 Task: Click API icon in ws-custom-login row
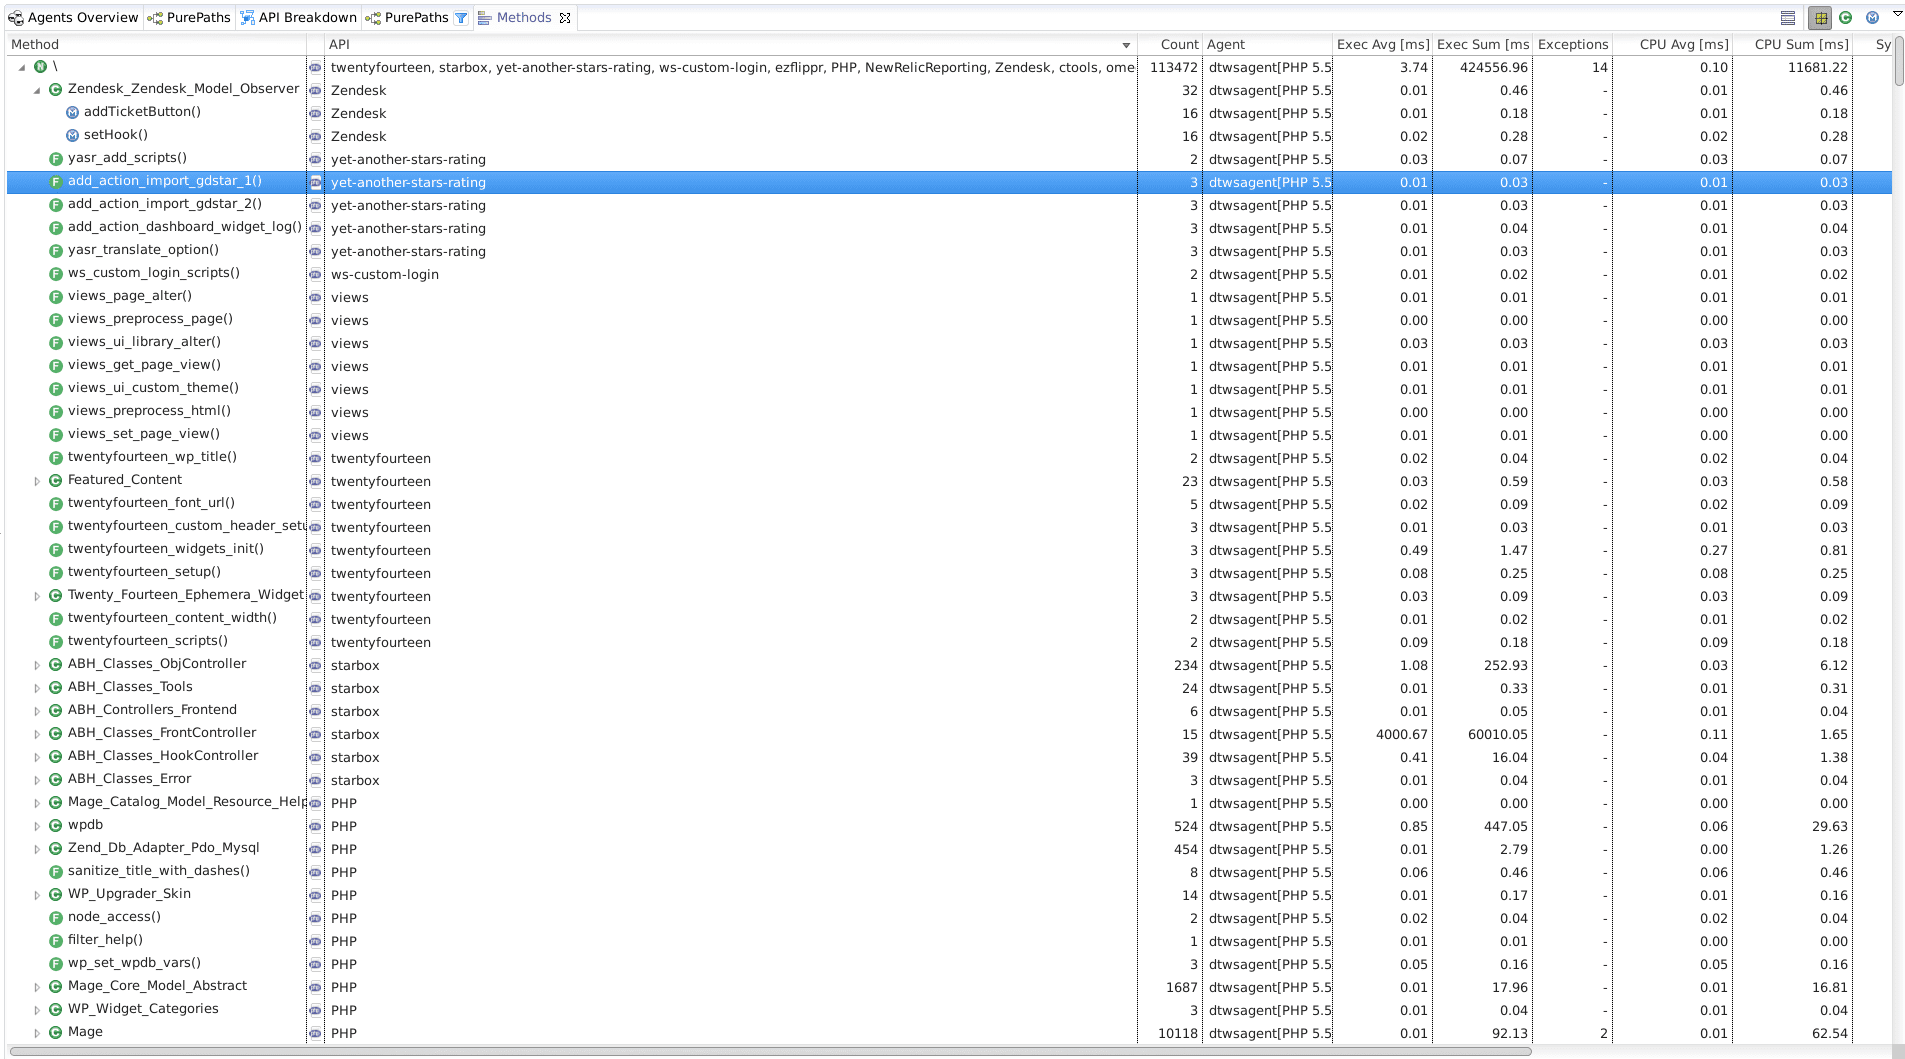click(315, 274)
